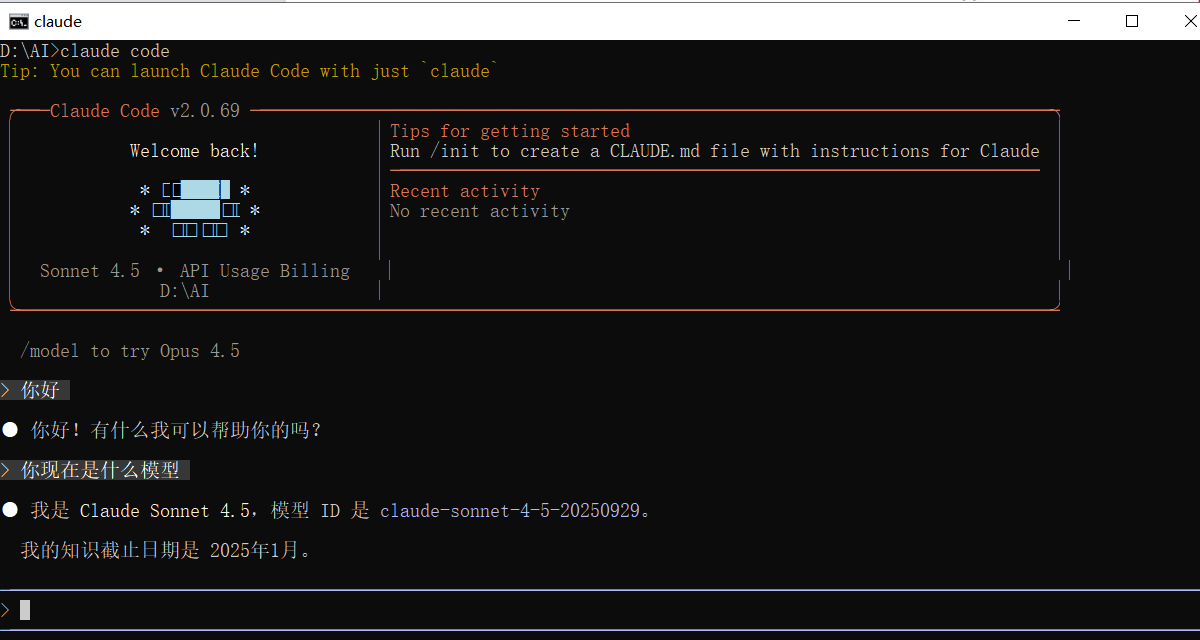Click the user message '你好'
The image size is (1200, 640).
pos(40,390)
